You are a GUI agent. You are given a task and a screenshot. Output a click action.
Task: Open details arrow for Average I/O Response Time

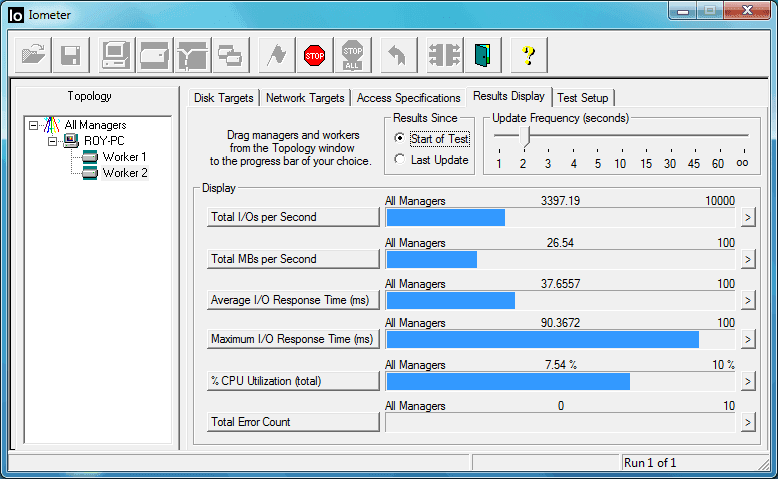(748, 300)
